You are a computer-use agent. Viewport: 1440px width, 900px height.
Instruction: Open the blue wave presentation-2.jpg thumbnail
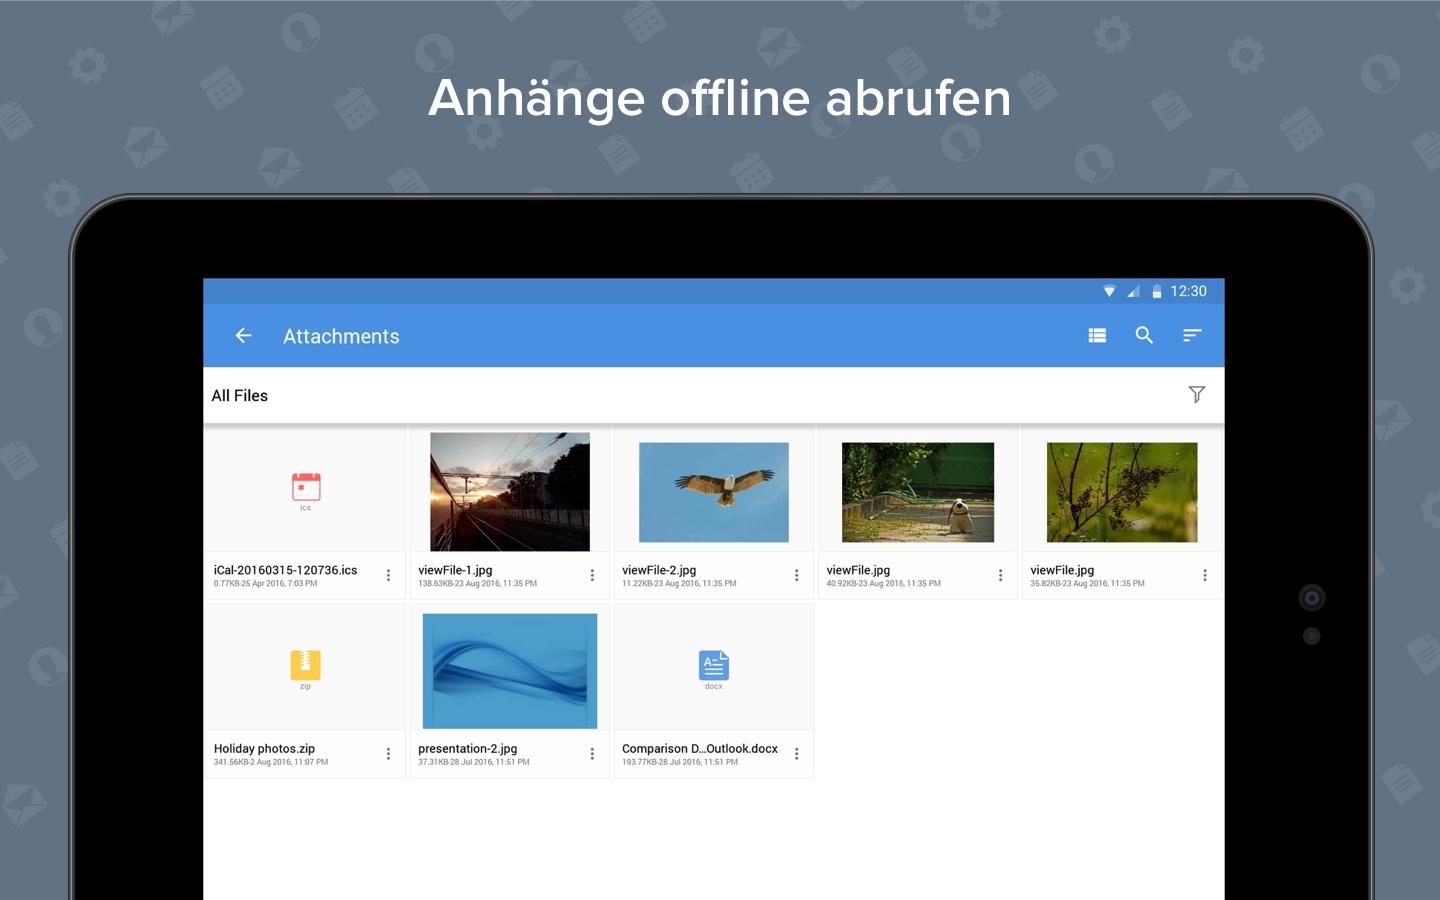click(510, 671)
